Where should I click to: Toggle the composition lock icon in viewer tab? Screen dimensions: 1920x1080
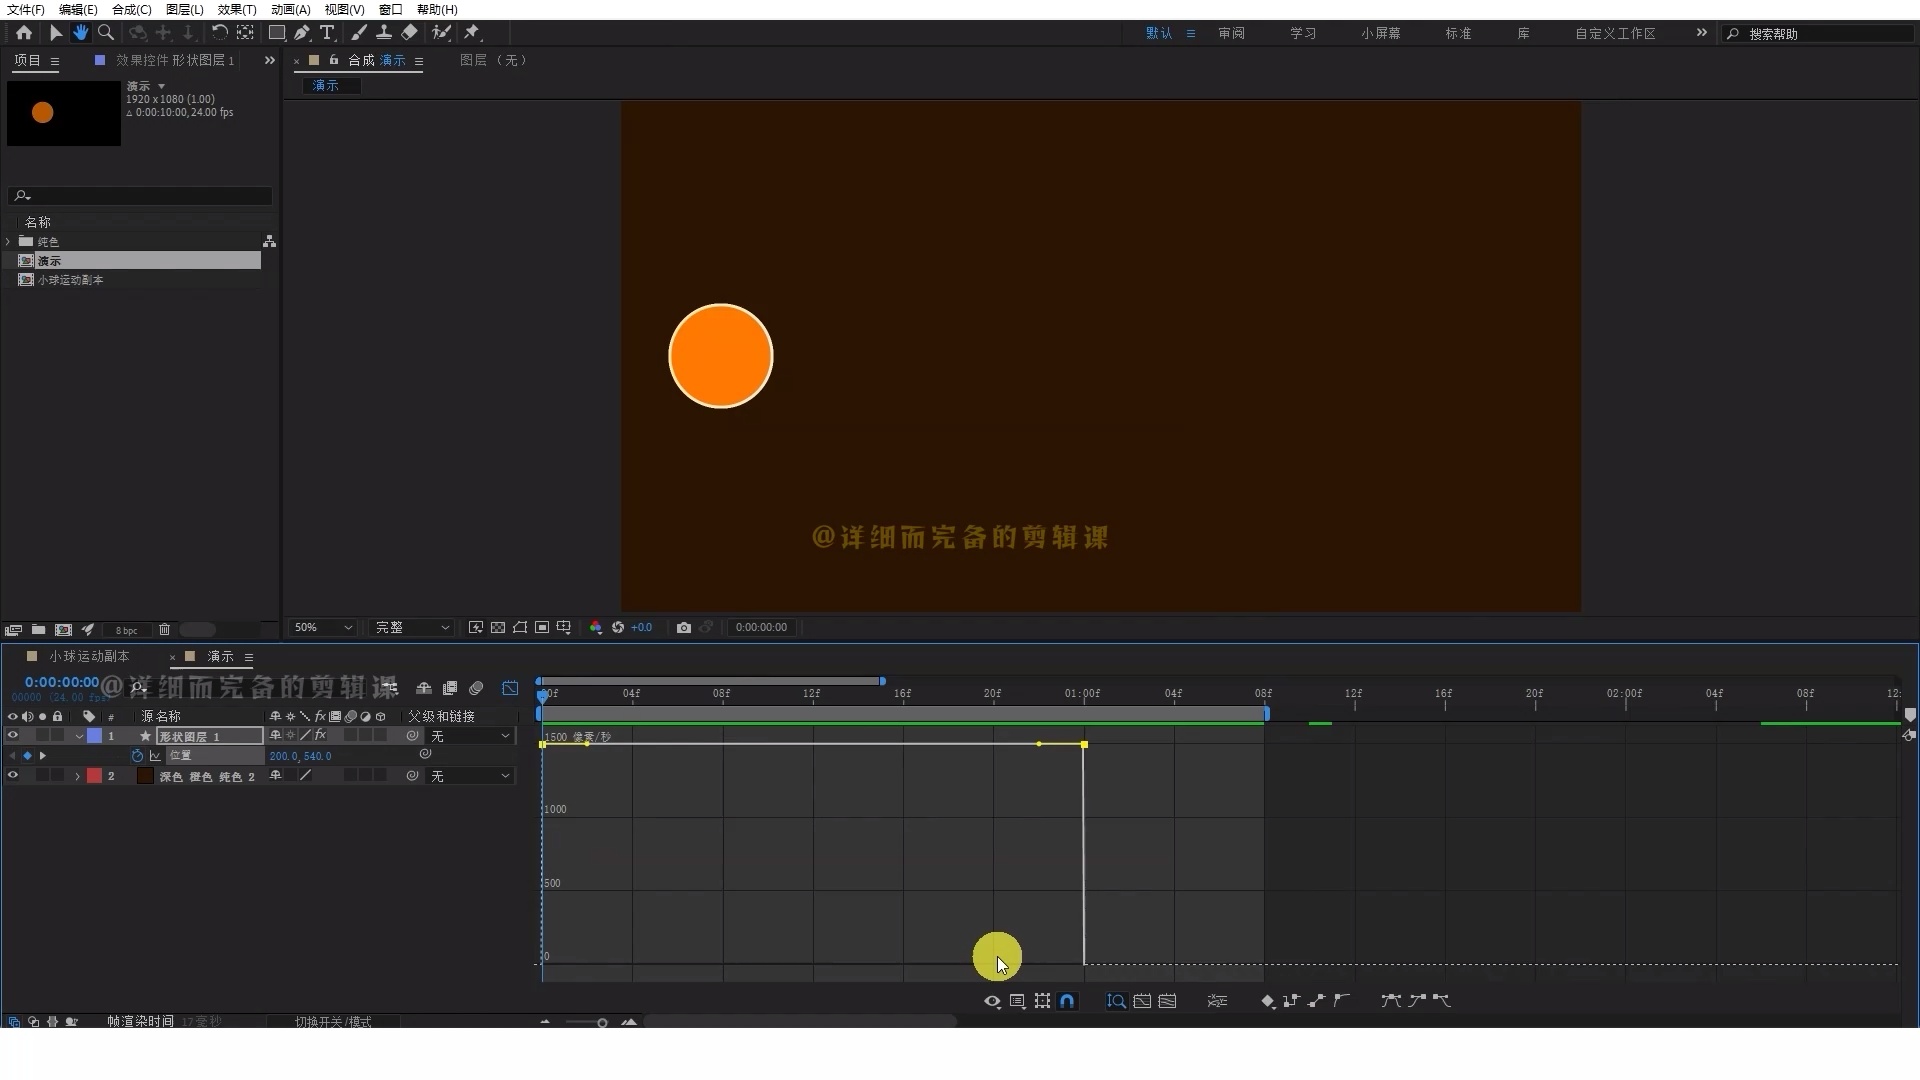point(334,60)
